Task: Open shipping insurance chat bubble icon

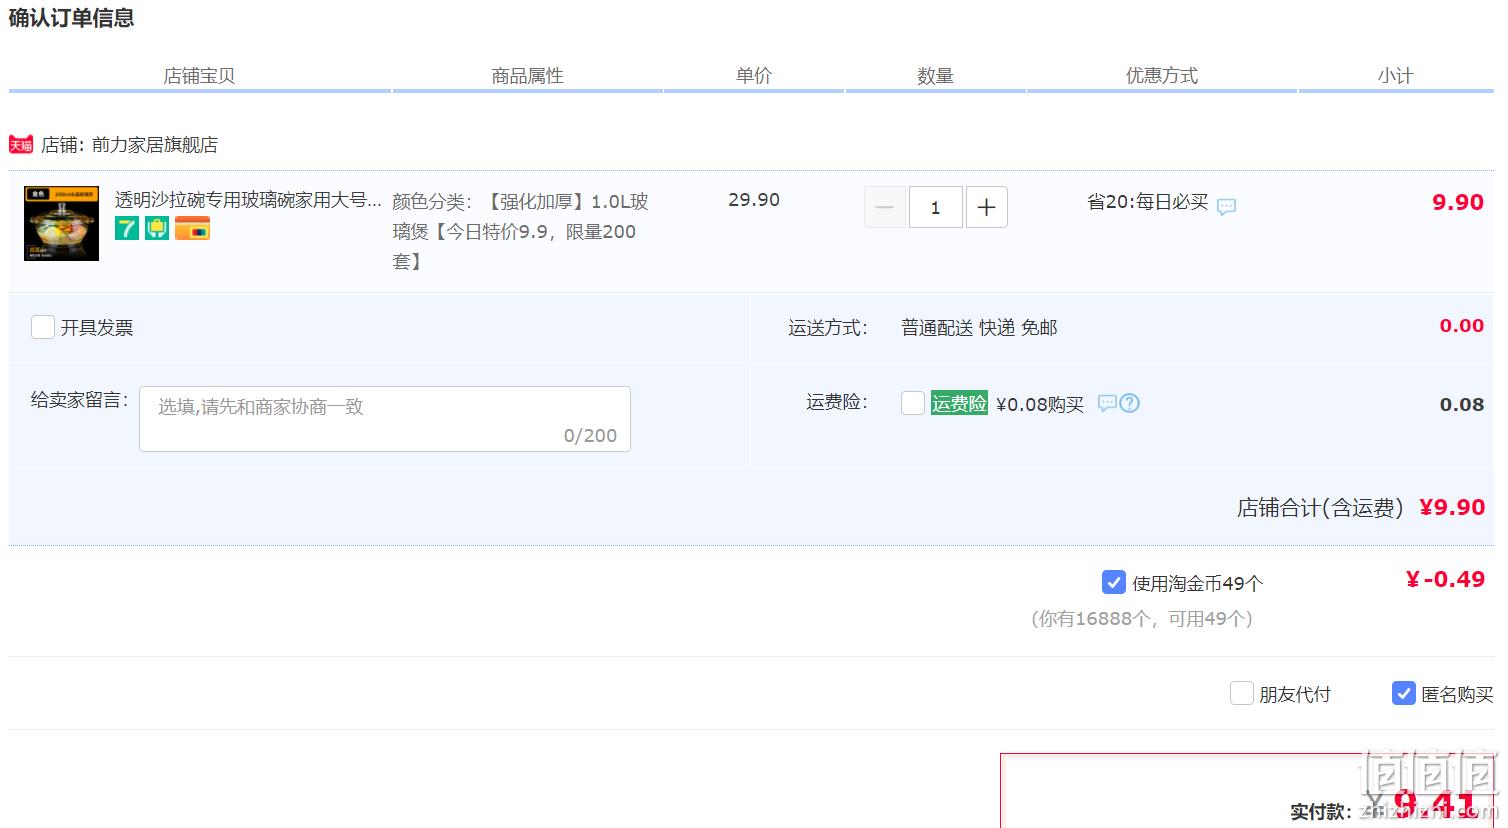Action: [x=1107, y=403]
